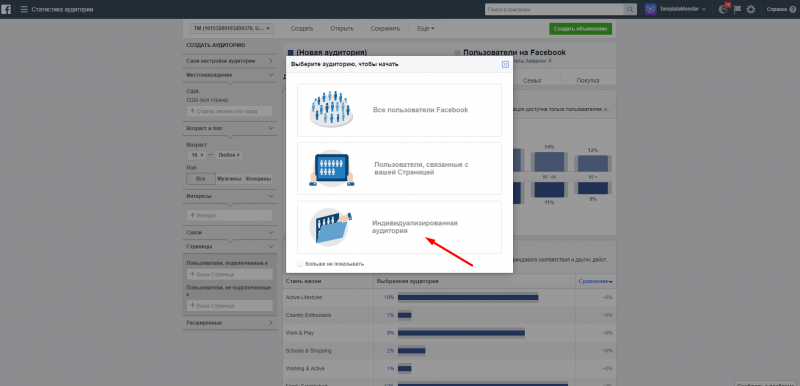
Task: Click the Стиль жизни column header
Action: [304, 281]
